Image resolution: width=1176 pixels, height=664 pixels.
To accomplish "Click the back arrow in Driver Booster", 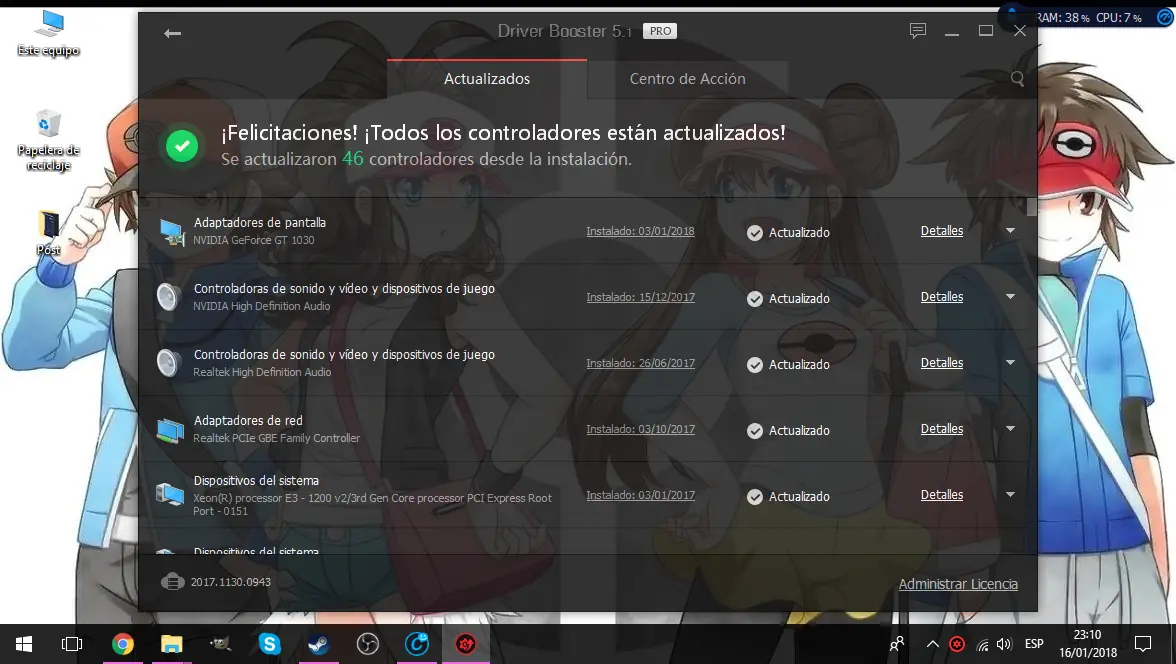I will click(172, 32).
